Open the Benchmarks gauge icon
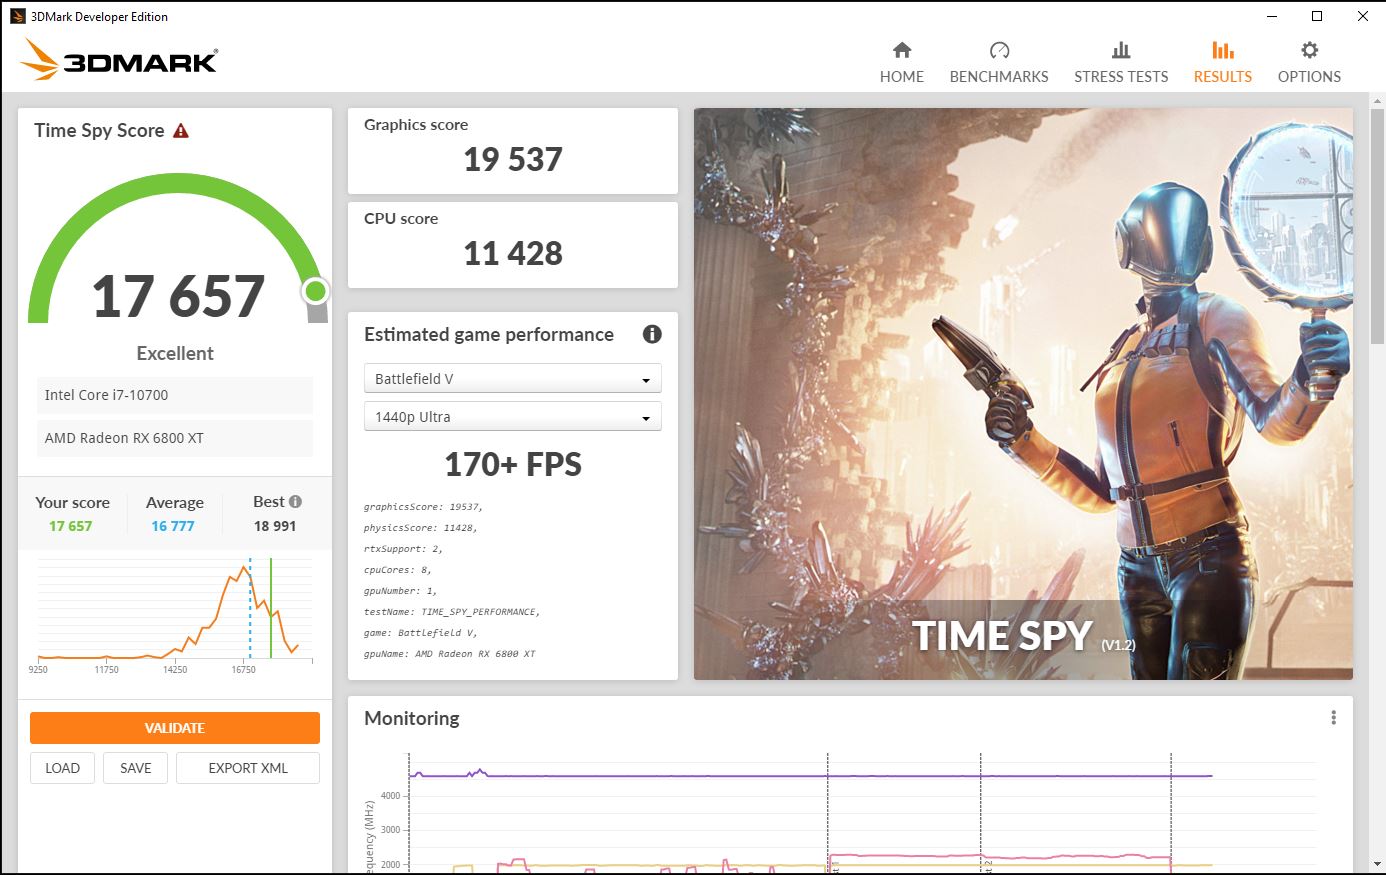Viewport: 1386px width, 875px height. [998, 51]
